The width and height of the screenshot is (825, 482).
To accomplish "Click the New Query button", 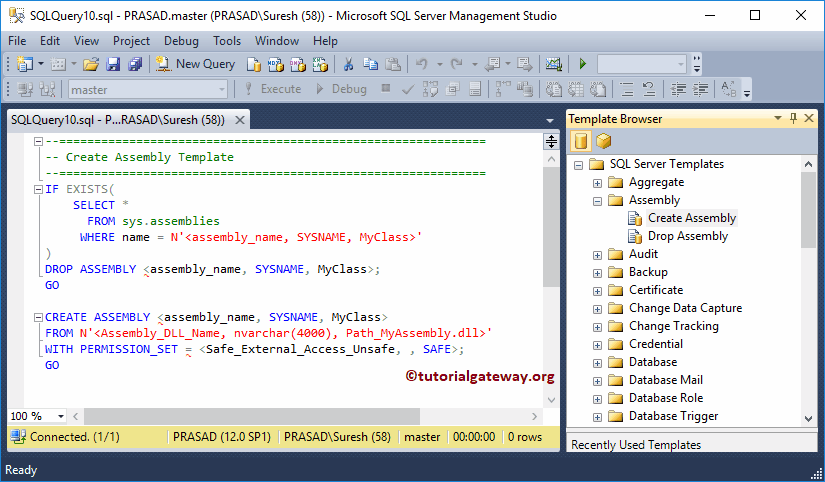I will [195, 64].
